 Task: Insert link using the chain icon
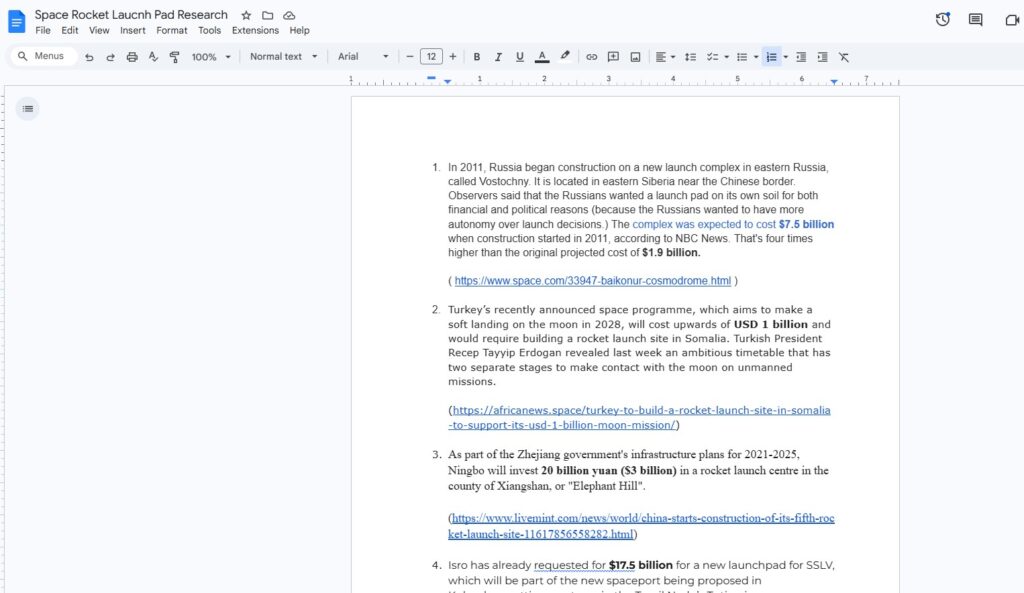[x=592, y=57]
